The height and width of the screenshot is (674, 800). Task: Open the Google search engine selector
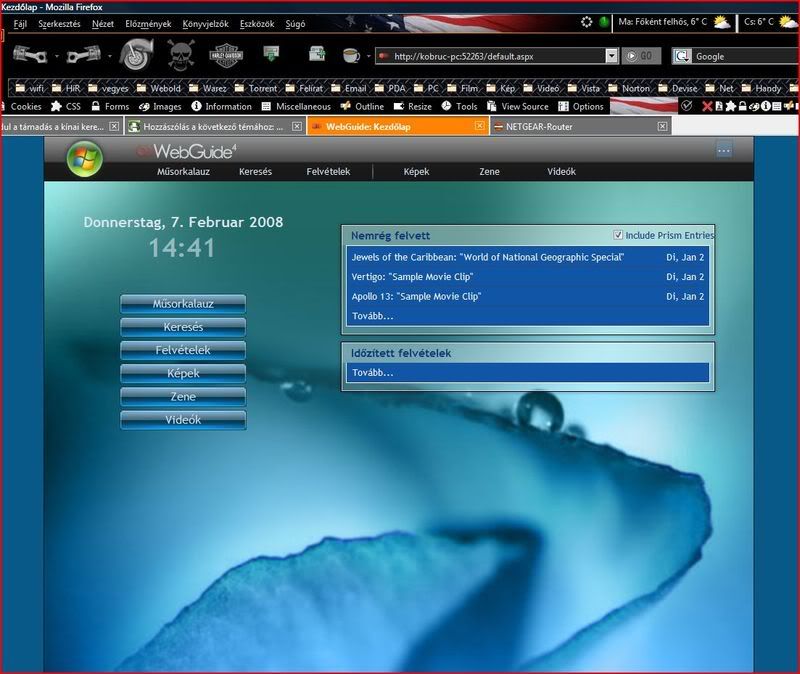[x=682, y=57]
